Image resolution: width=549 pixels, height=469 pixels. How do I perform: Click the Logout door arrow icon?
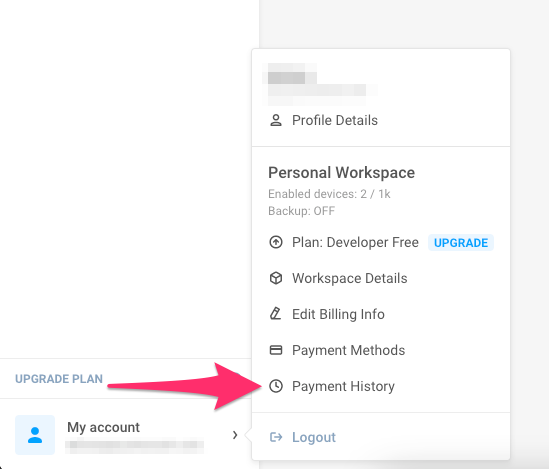point(276,437)
